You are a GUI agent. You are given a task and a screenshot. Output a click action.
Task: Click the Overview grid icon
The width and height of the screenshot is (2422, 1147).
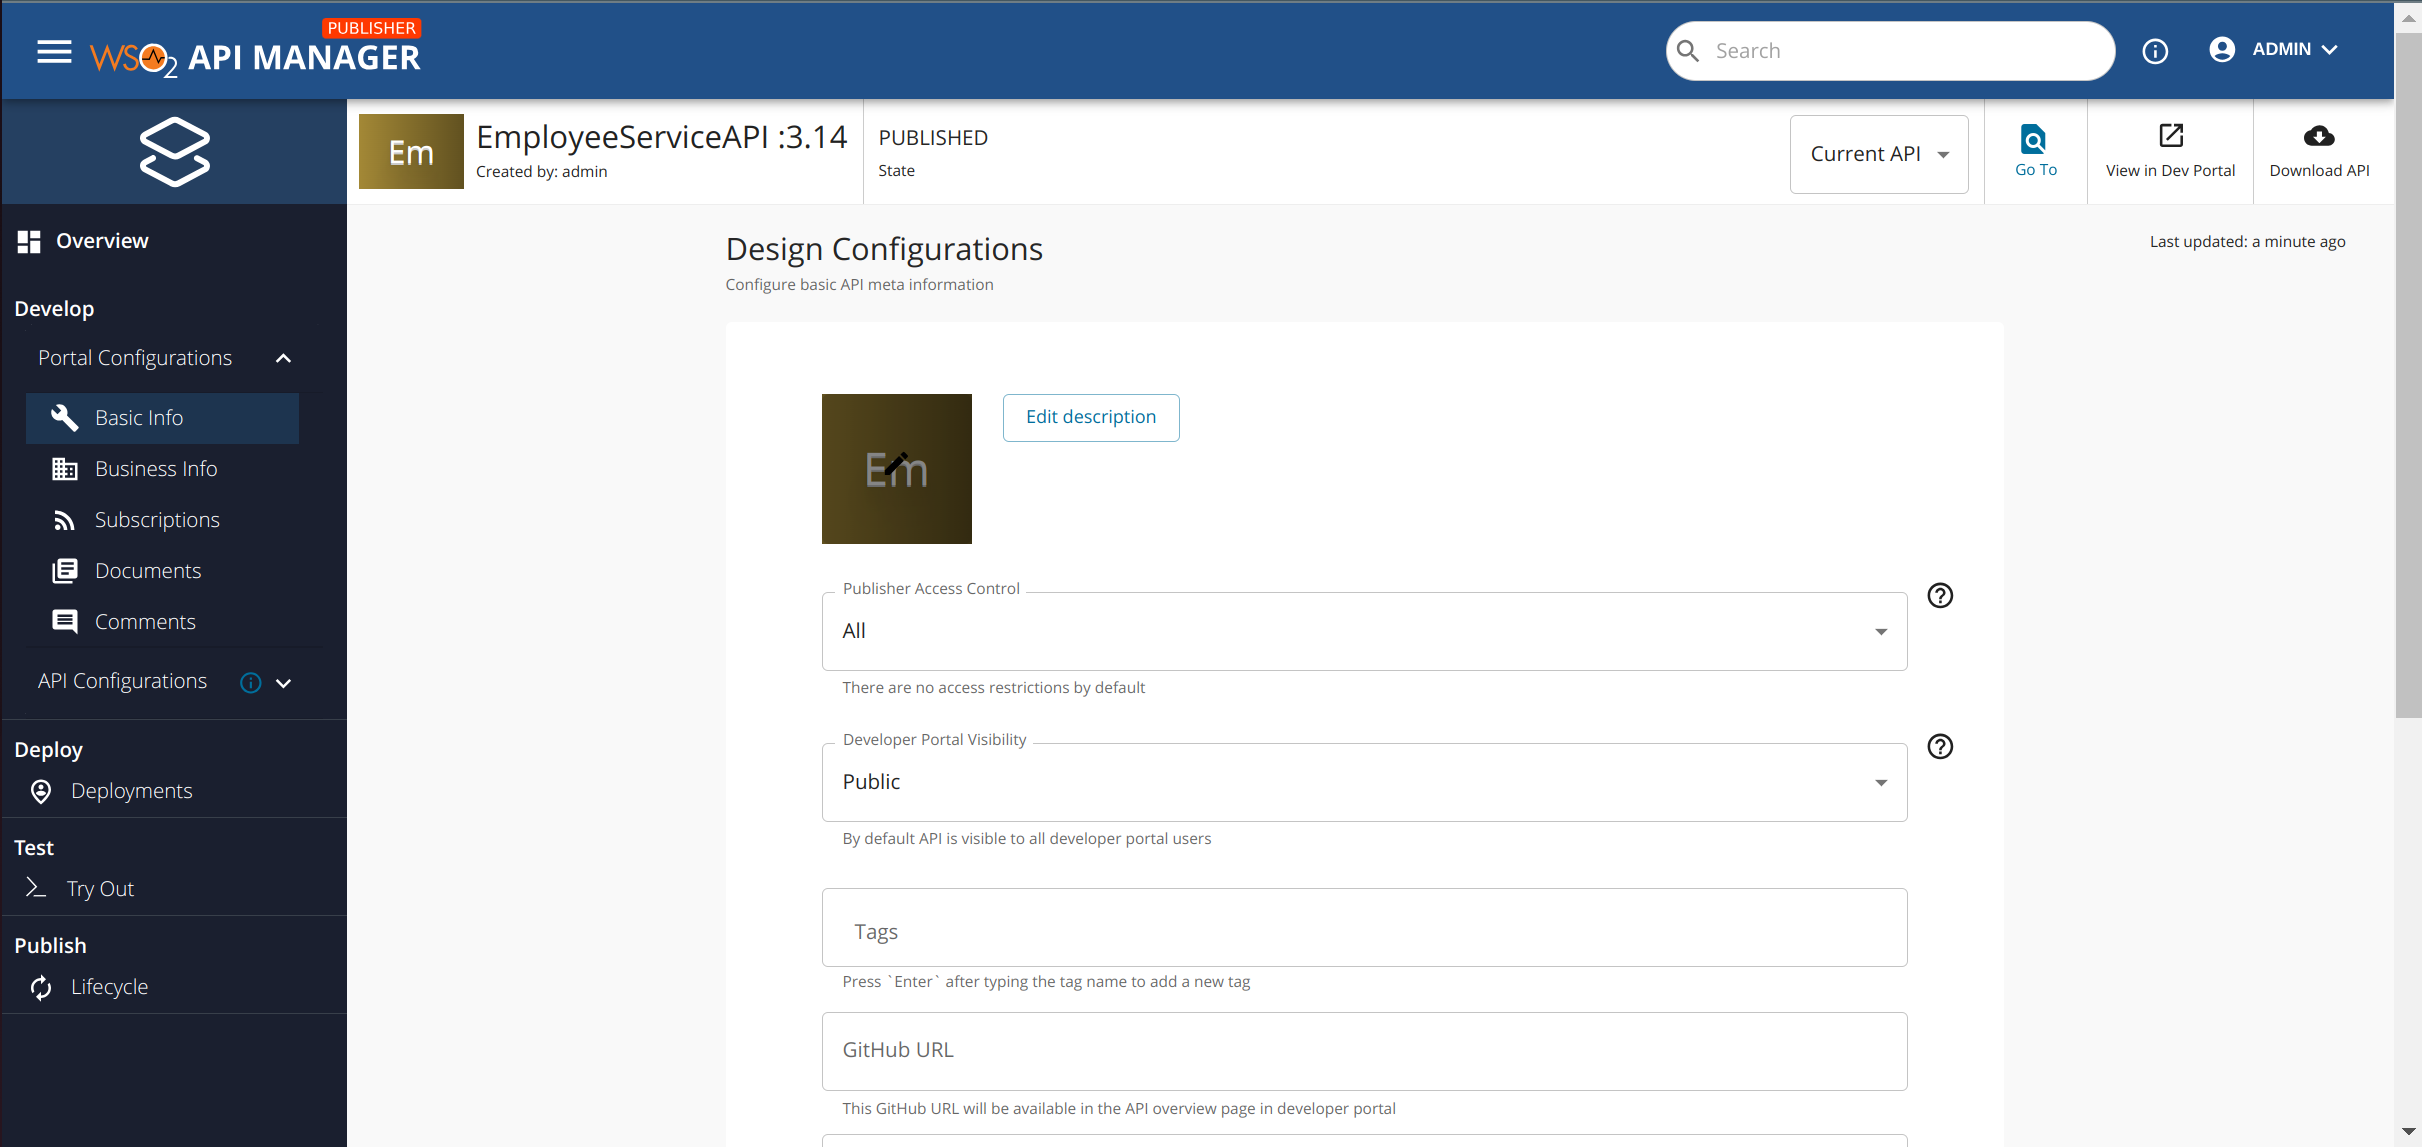click(29, 241)
